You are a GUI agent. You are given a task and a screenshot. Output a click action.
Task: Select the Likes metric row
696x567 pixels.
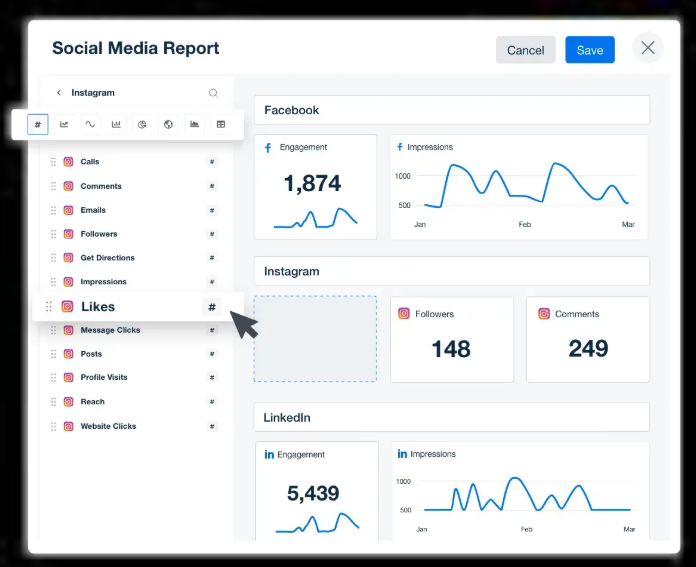(x=98, y=307)
